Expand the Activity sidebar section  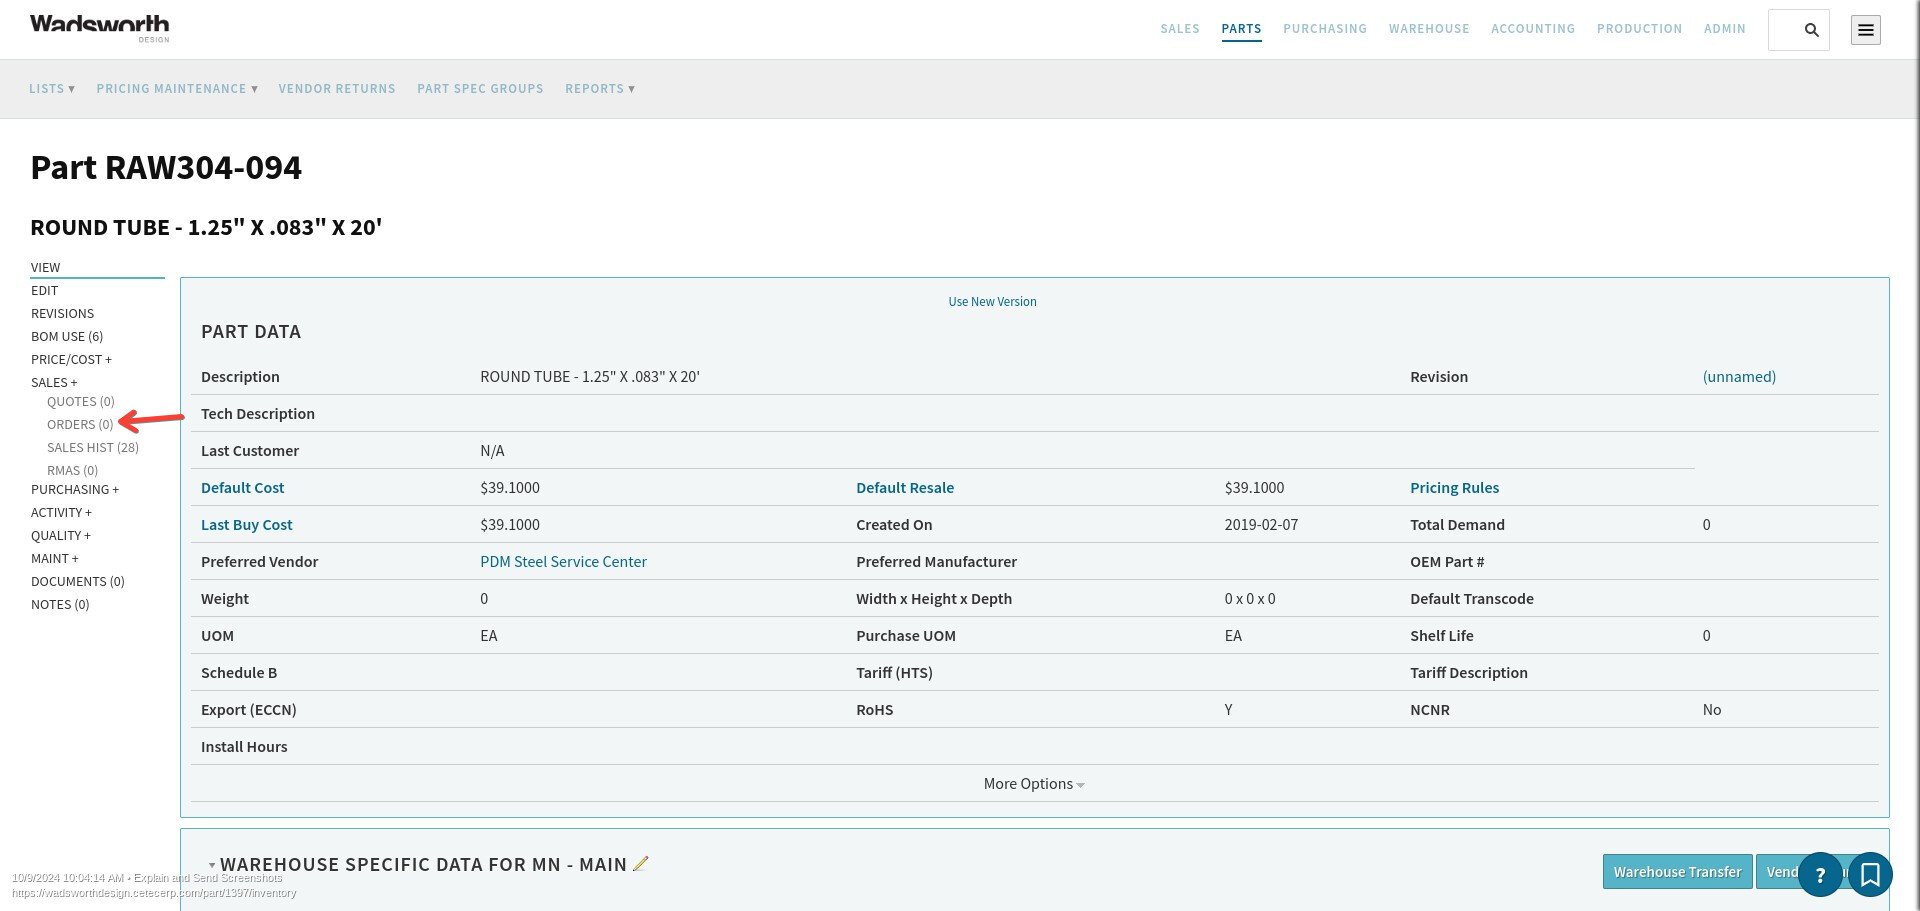(x=61, y=512)
